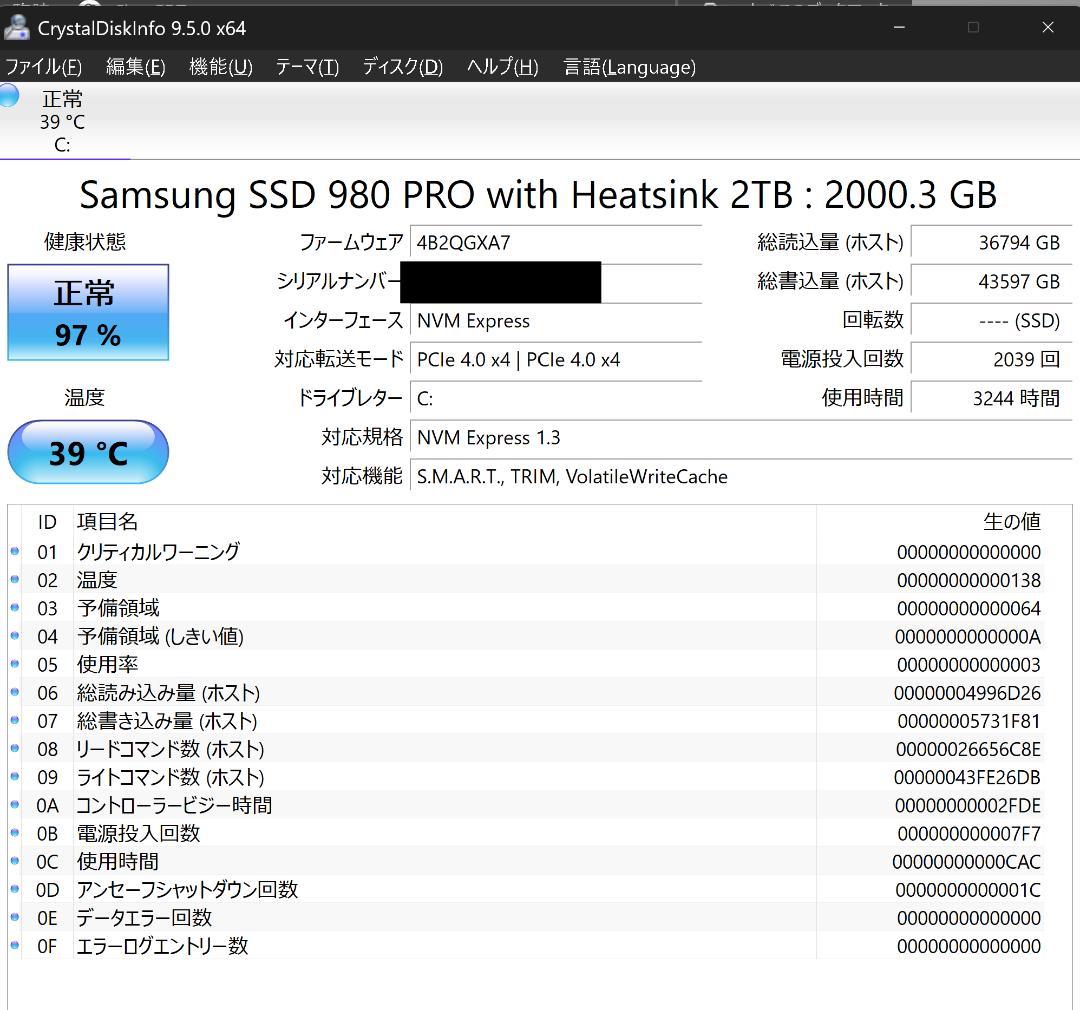Select the 温度 row in the SMART list
Viewport: 1080px width, 1010px height.
pos(400,579)
